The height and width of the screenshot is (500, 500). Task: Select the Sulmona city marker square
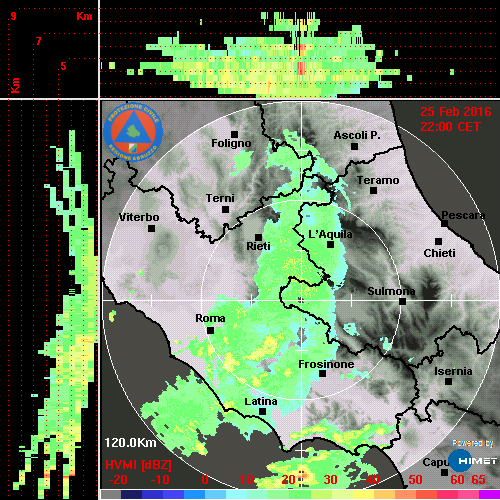coord(402,302)
